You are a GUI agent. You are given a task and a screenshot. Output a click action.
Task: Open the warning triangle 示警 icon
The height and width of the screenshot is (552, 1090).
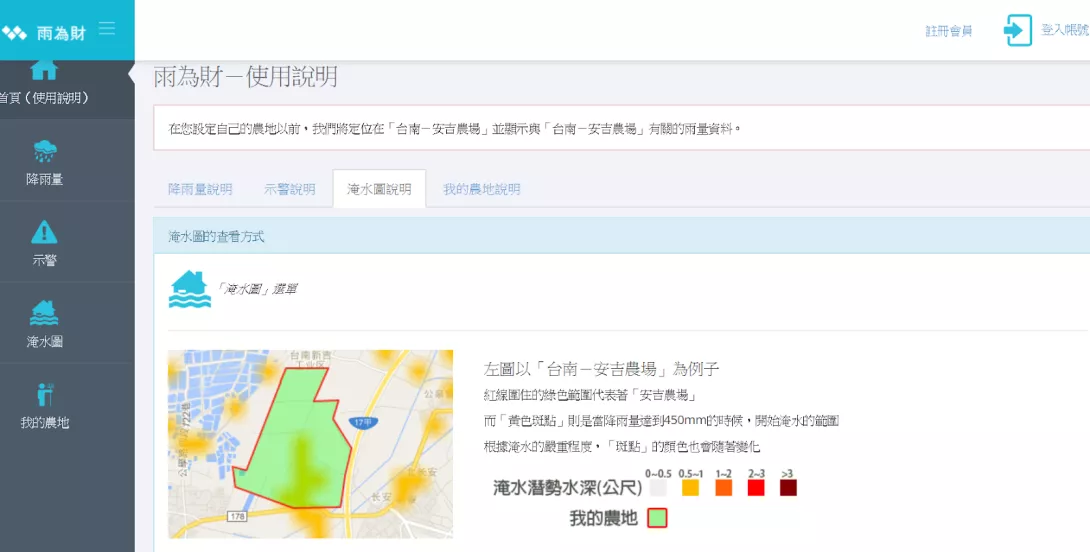click(44, 232)
